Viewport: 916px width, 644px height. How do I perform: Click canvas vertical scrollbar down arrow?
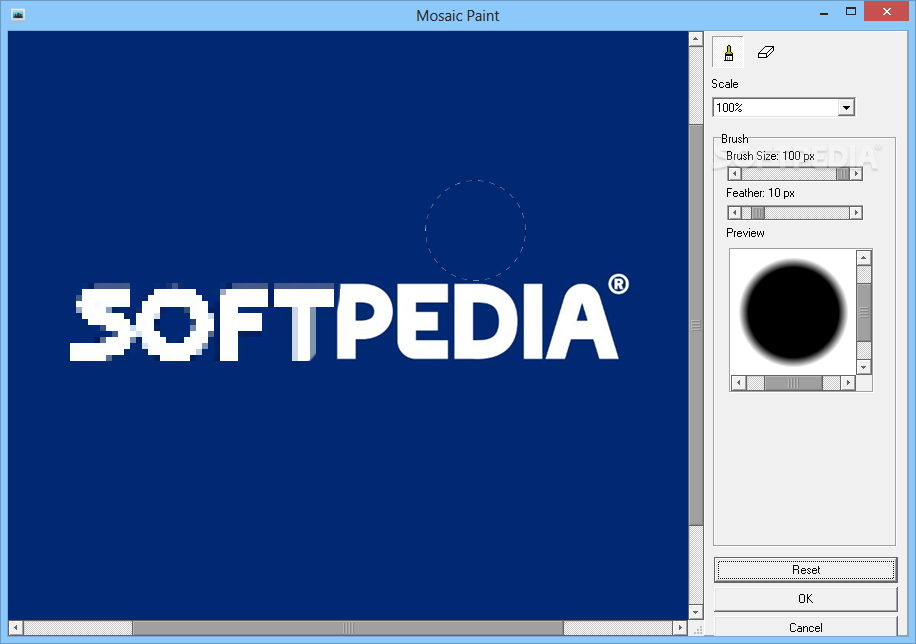[695, 612]
